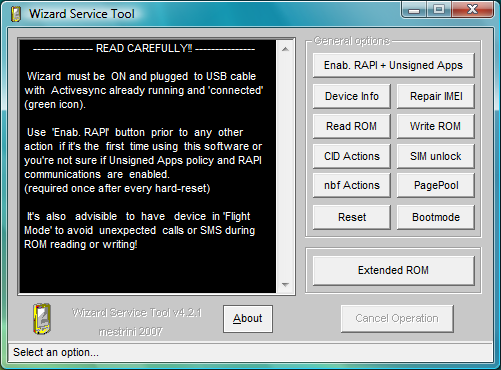
Task: Open the Extended ROM option
Action: (393, 270)
